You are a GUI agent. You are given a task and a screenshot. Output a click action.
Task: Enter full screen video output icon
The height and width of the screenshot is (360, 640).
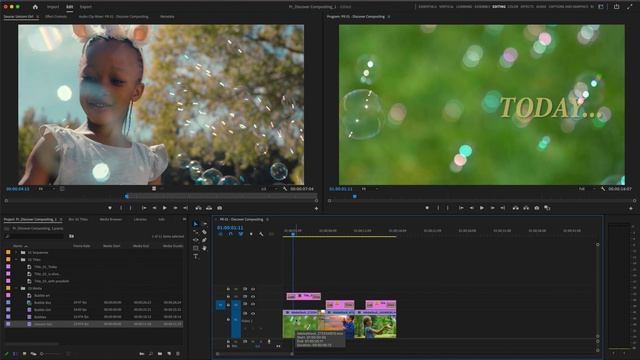pos(629,7)
